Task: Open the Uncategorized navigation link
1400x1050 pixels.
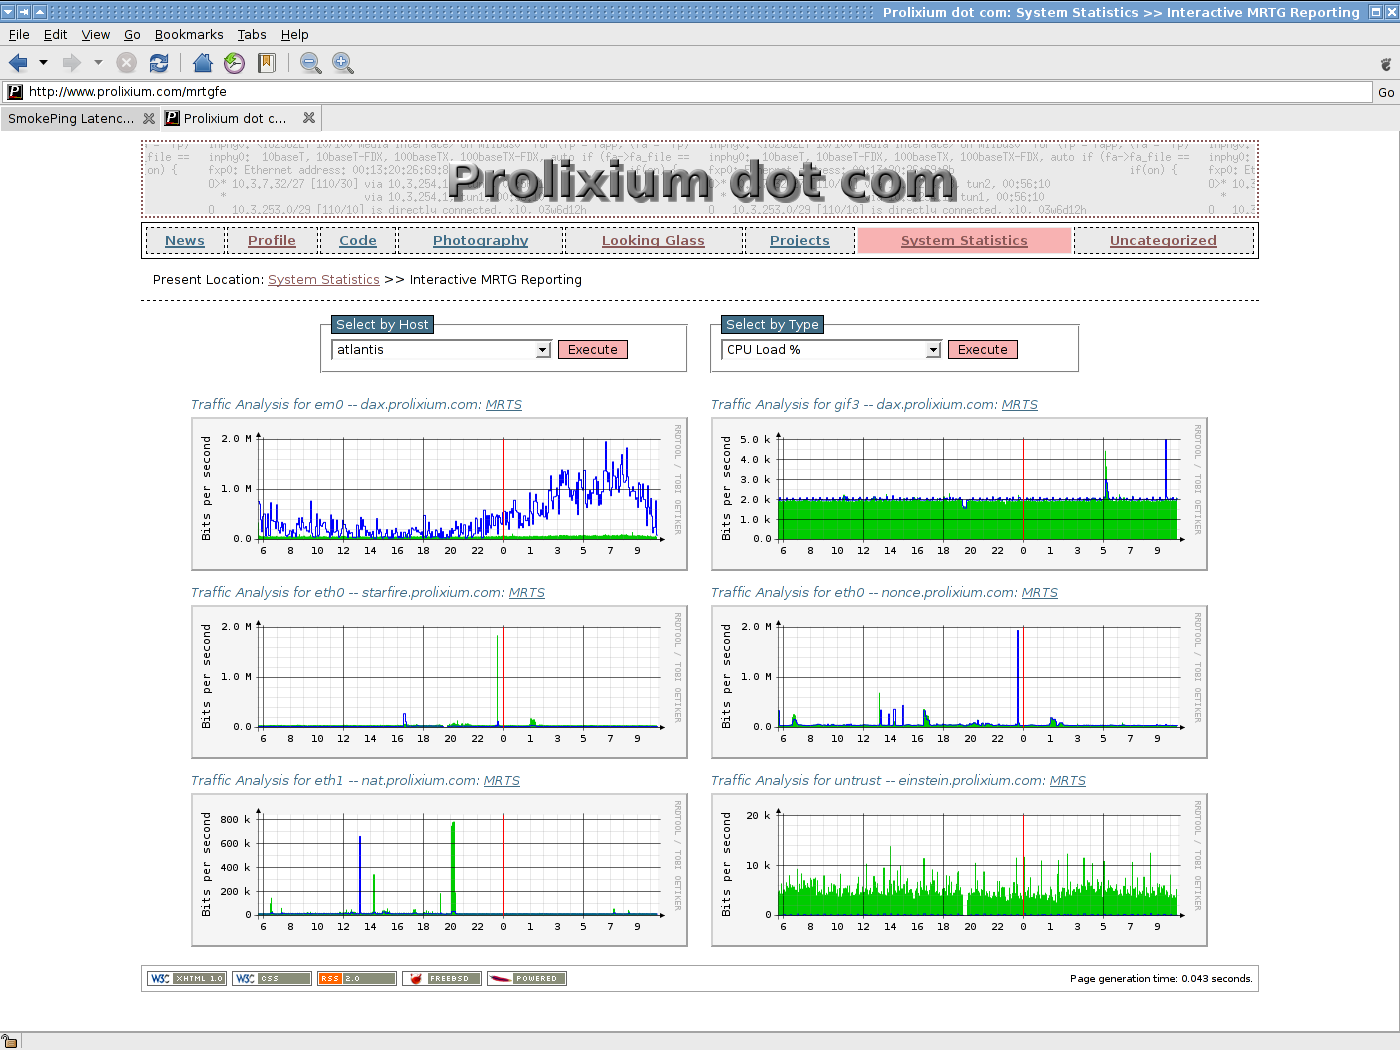Action: pyautogui.click(x=1163, y=241)
